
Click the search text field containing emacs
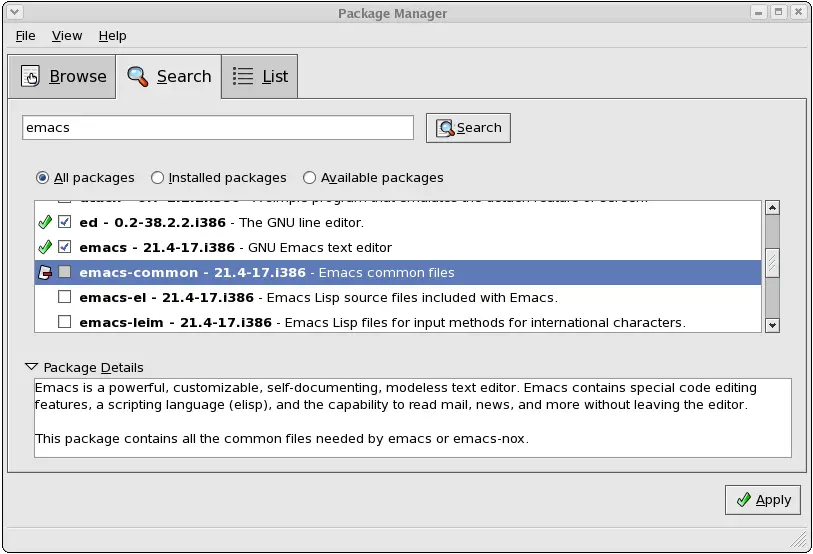(x=217, y=128)
